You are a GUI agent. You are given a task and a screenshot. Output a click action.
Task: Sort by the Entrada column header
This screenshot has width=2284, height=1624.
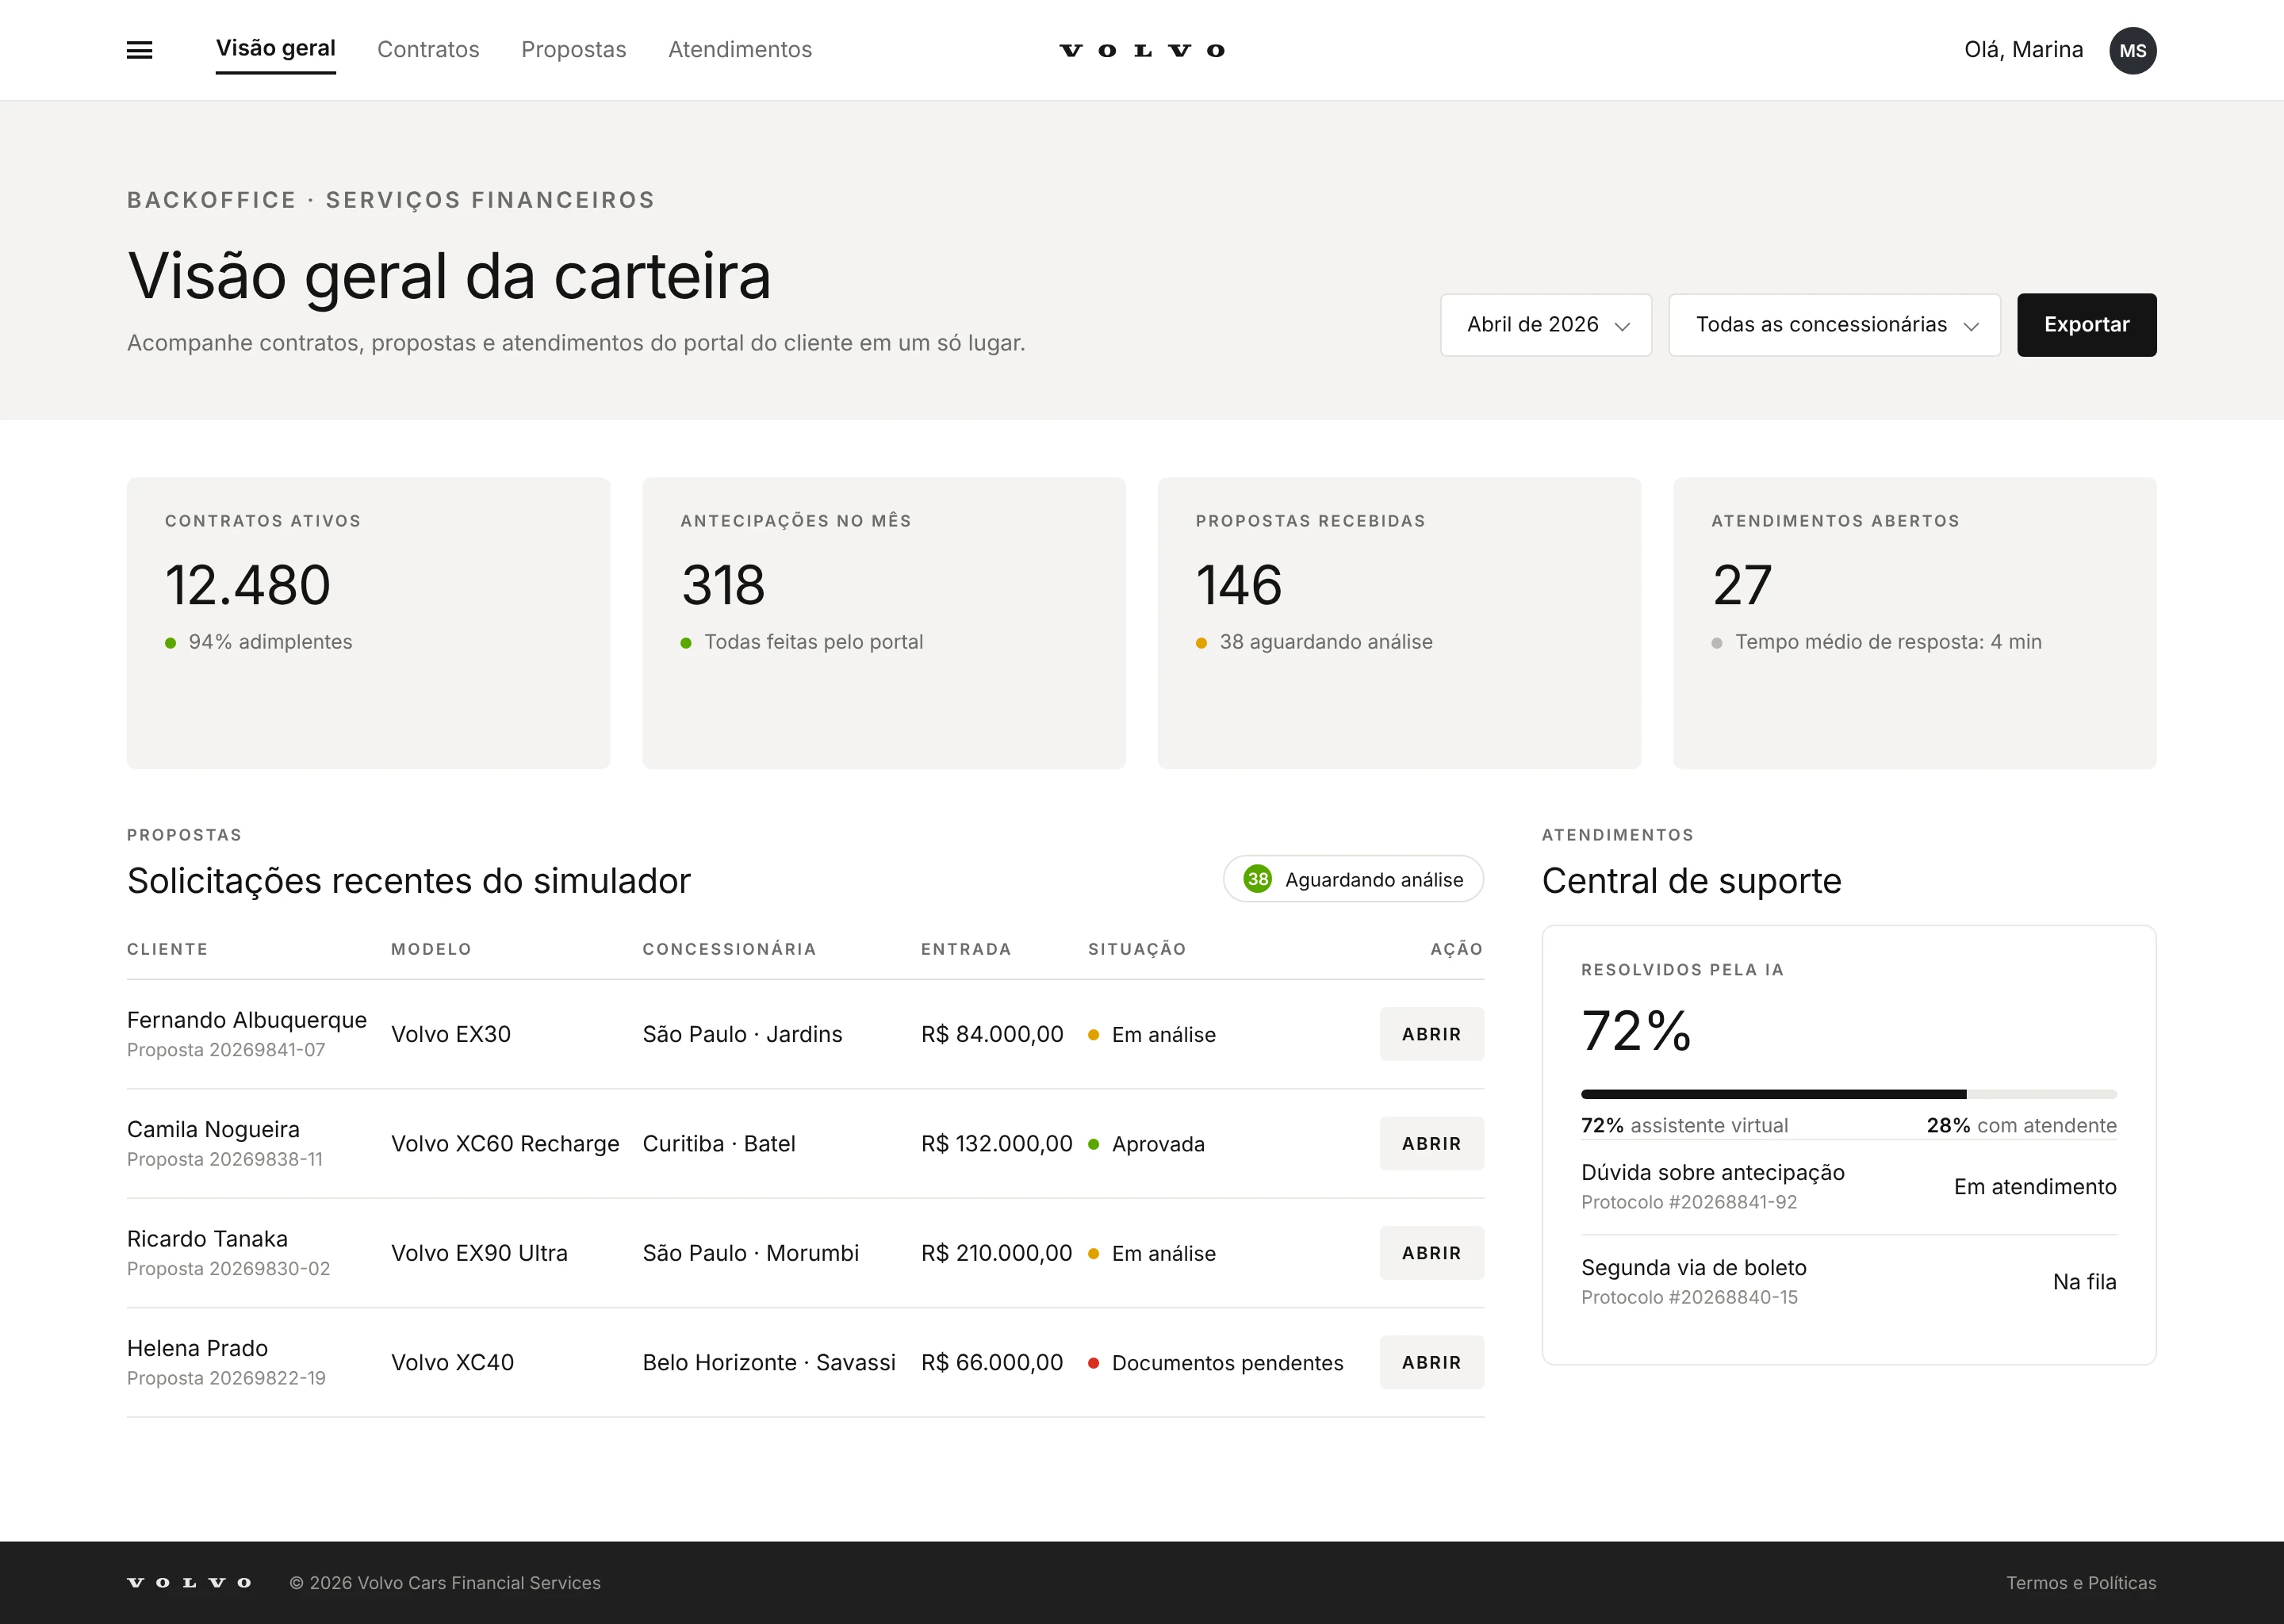(966, 949)
